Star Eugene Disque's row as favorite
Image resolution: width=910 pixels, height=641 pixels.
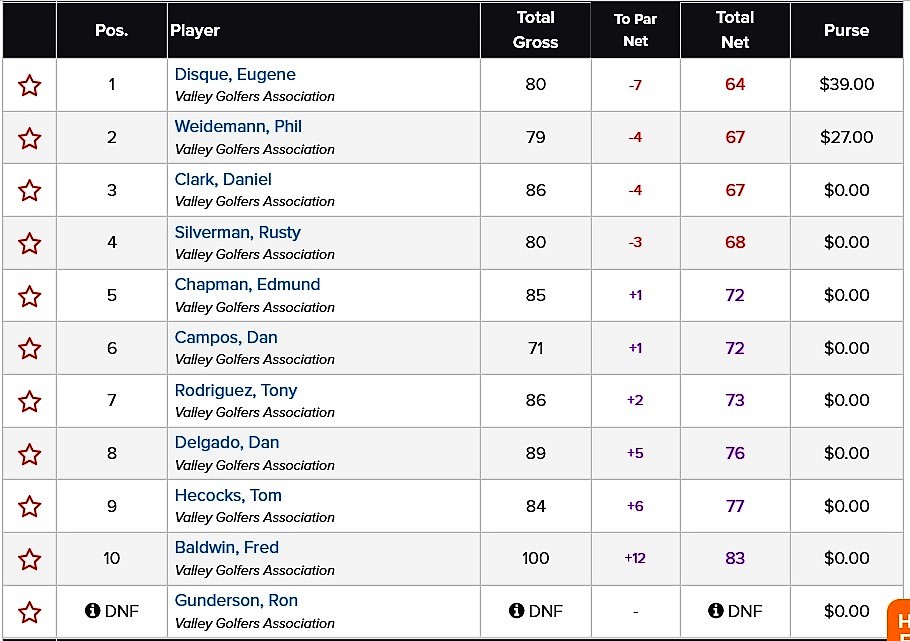coord(30,85)
